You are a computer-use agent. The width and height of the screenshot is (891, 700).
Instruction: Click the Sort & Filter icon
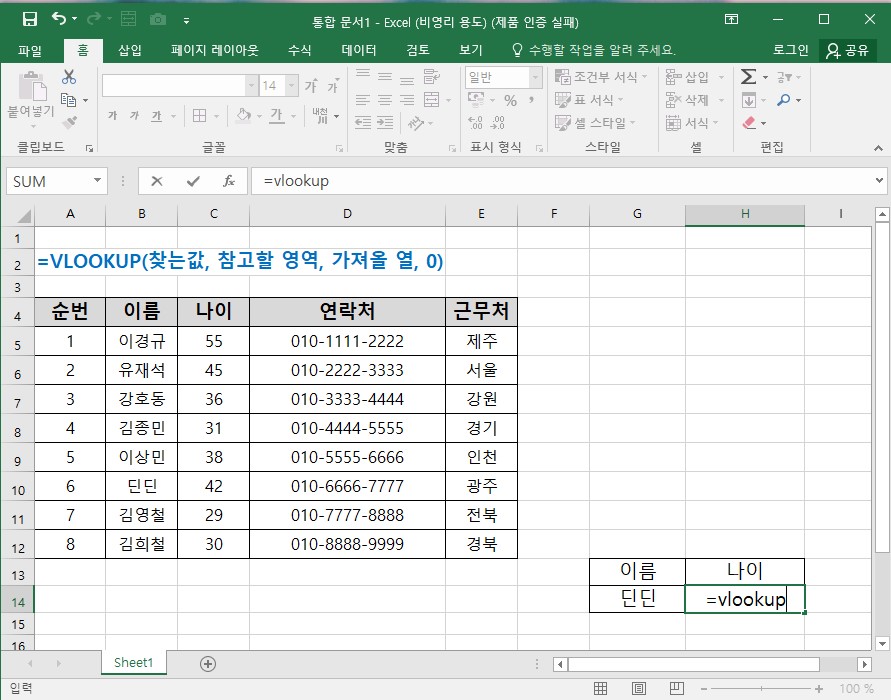[784, 77]
